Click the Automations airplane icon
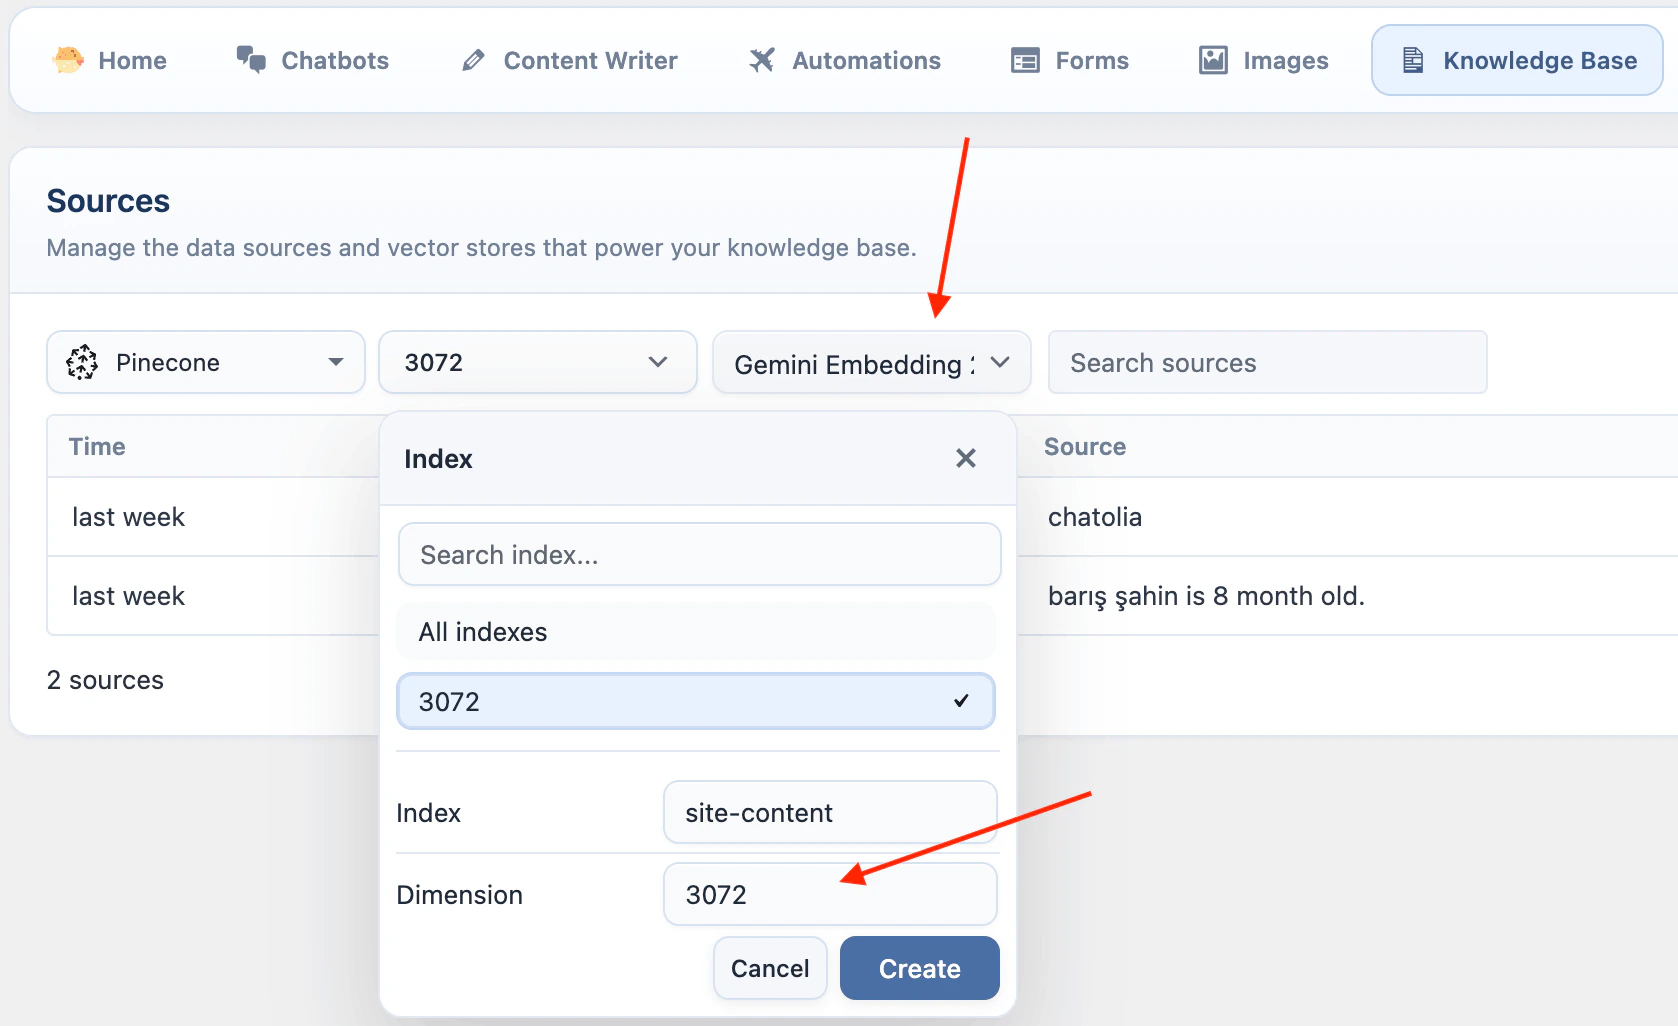The image size is (1678, 1026). tap(762, 60)
